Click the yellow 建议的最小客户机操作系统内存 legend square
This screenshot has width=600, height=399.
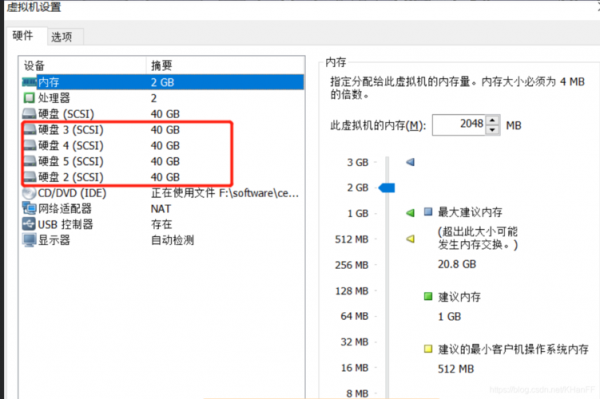pos(428,349)
